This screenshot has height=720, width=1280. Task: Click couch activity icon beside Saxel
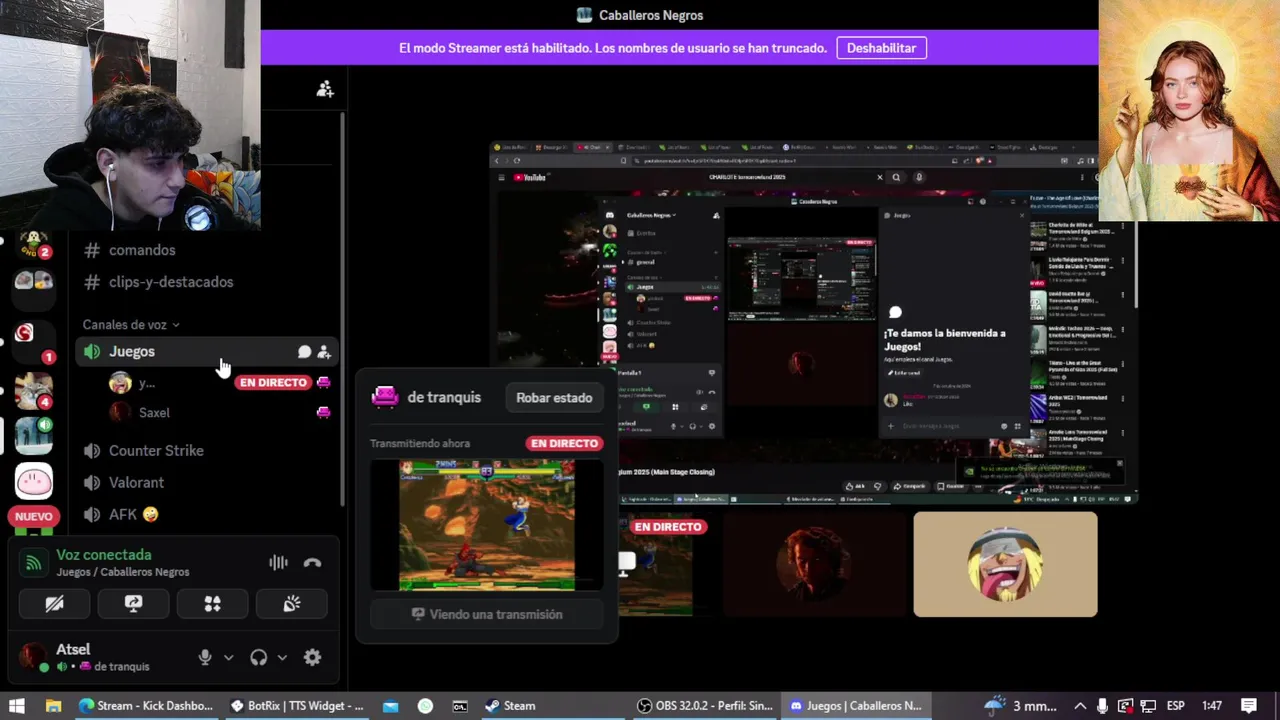[323, 412]
